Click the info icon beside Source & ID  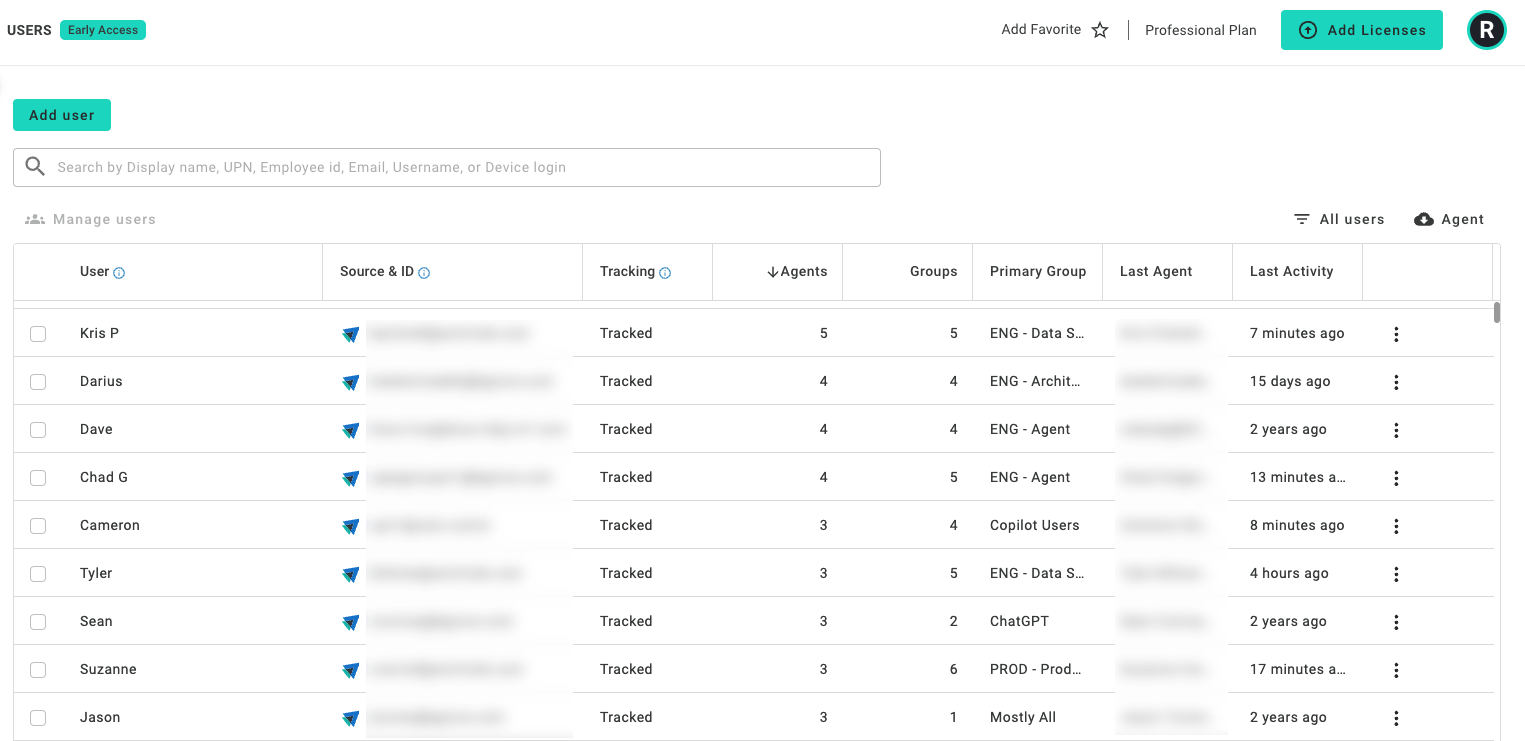(x=424, y=273)
